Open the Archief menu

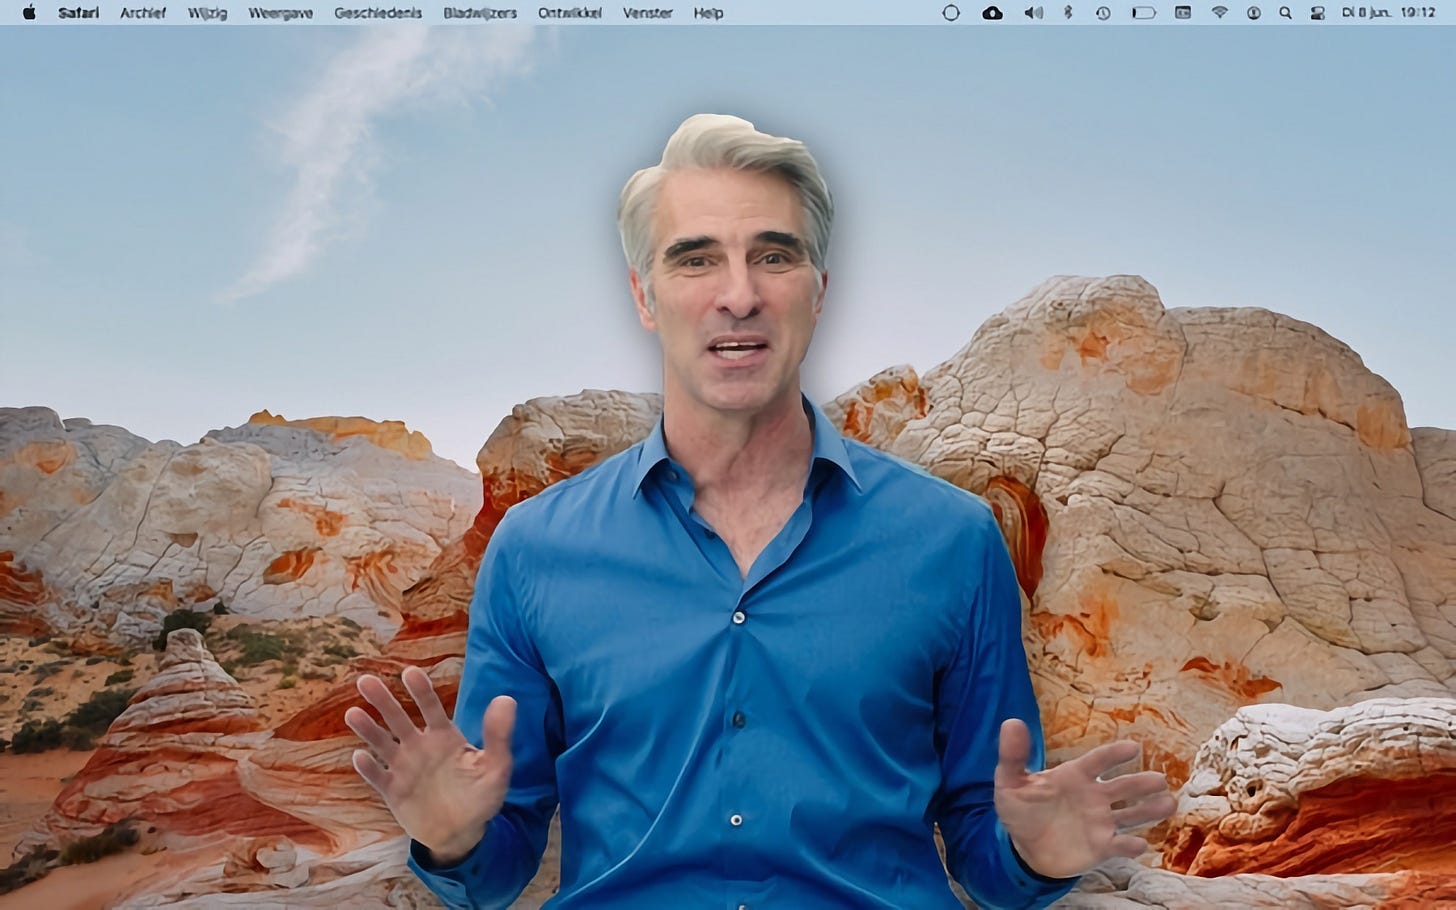click(143, 13)
